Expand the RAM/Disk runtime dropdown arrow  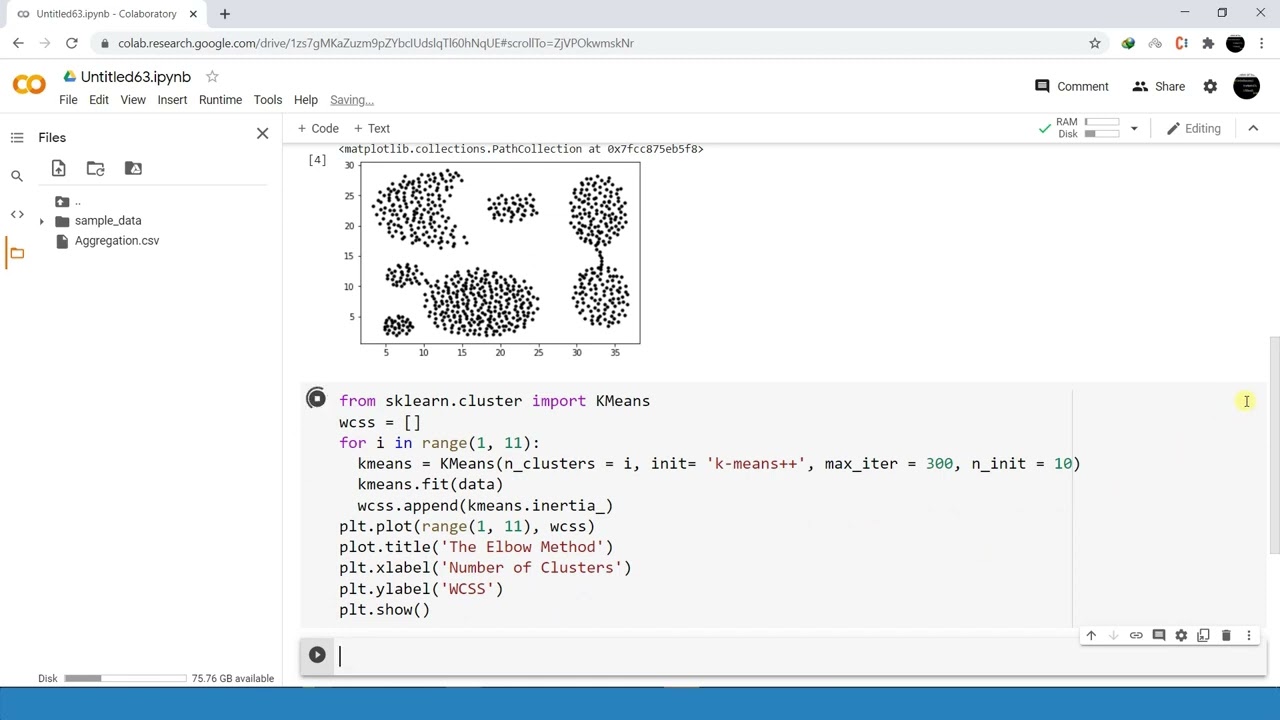pyautogui.click(x=1133, y=128)
